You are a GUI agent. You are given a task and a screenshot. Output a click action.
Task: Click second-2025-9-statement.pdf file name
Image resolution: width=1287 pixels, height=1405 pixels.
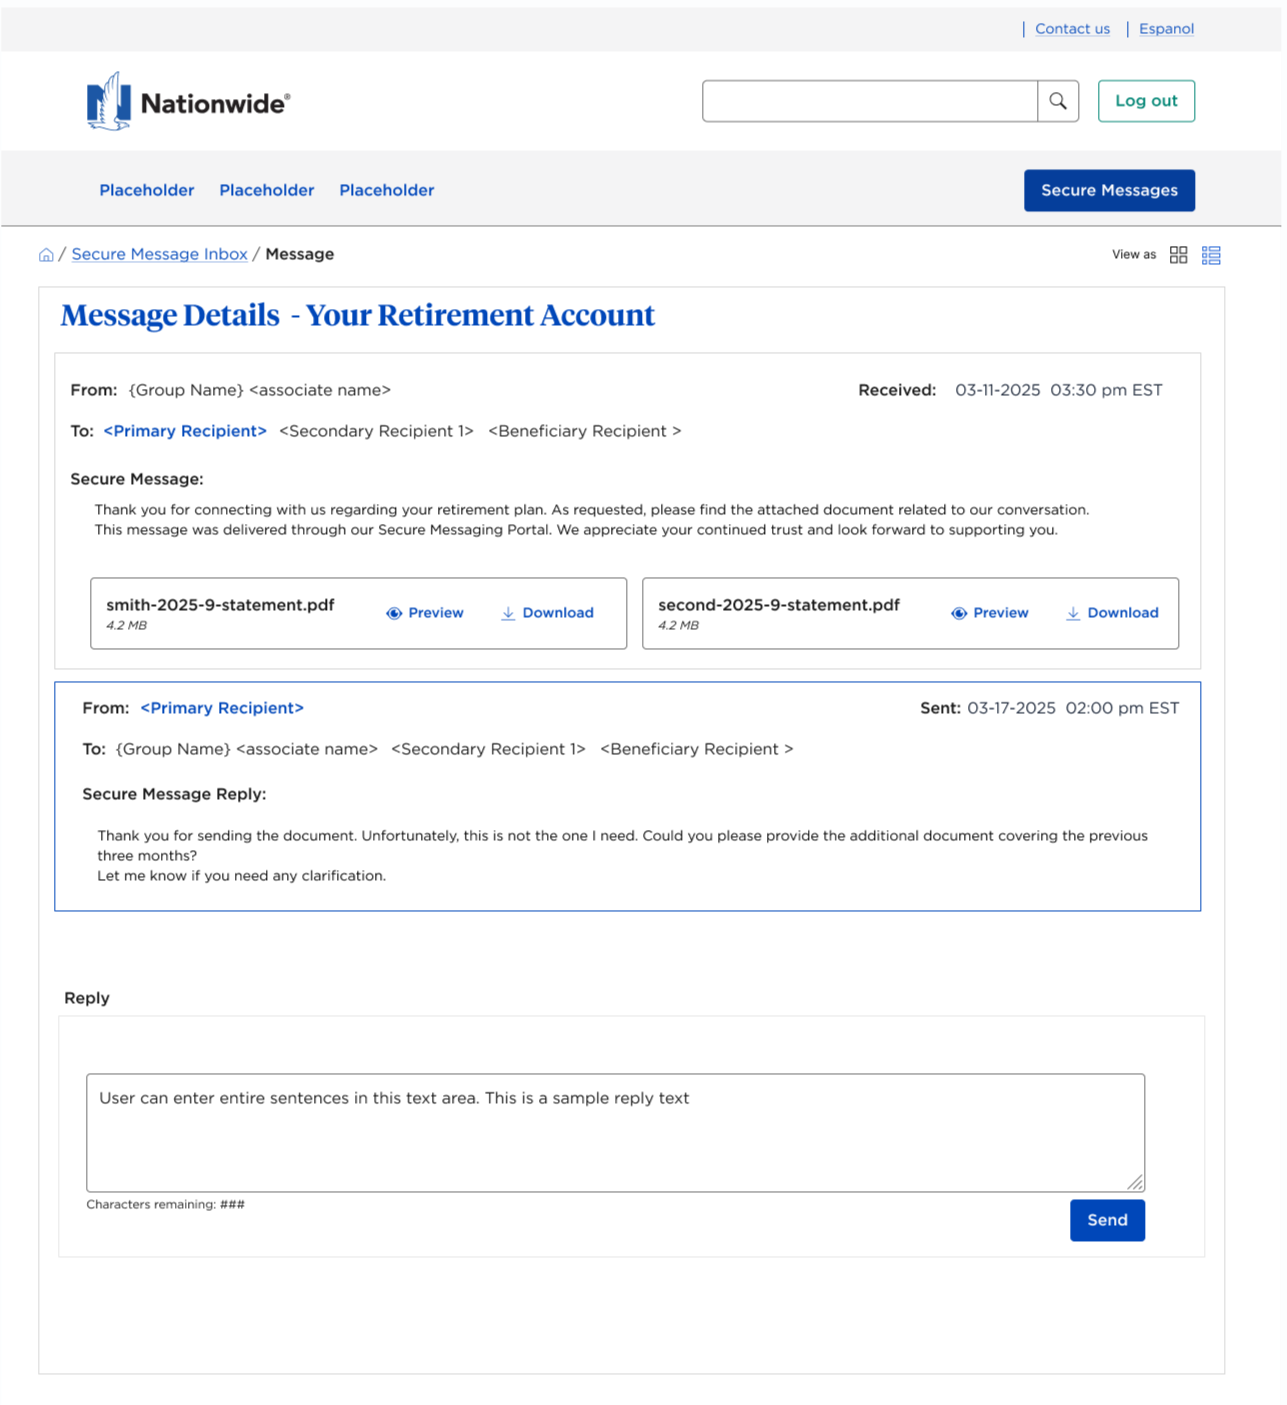tap(779, 605)
